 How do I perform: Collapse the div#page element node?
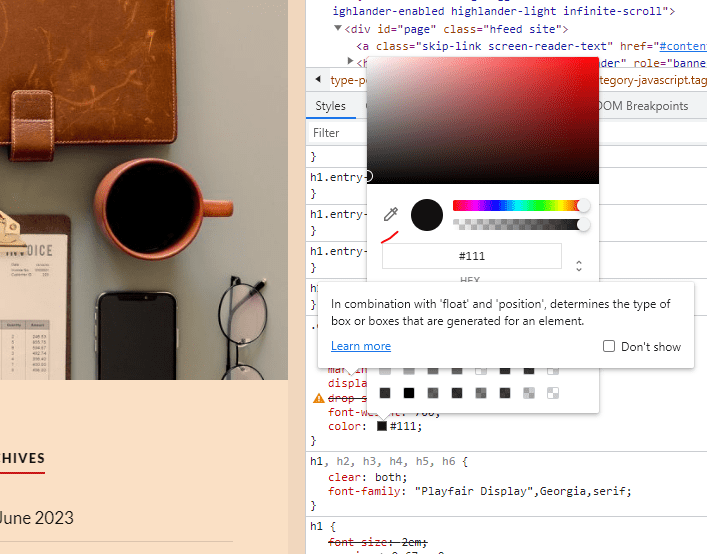[337, 29]
